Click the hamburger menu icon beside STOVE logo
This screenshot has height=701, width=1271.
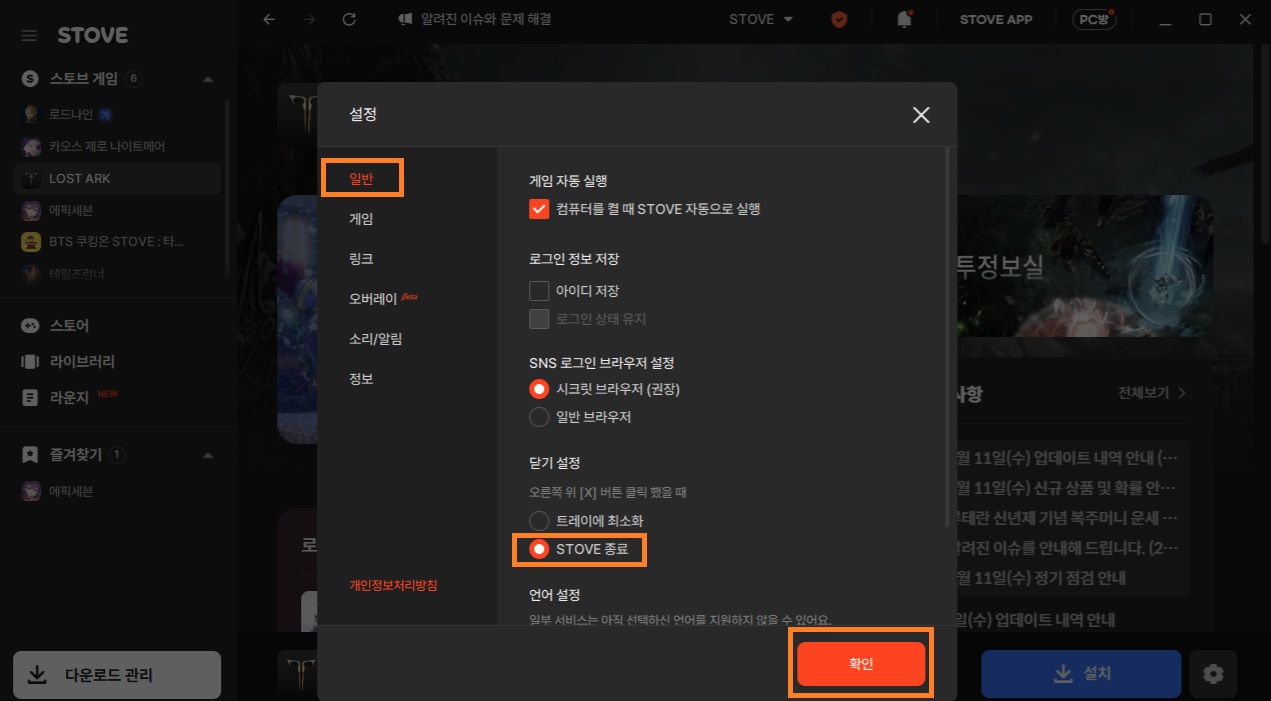click(x=29, y=36)
